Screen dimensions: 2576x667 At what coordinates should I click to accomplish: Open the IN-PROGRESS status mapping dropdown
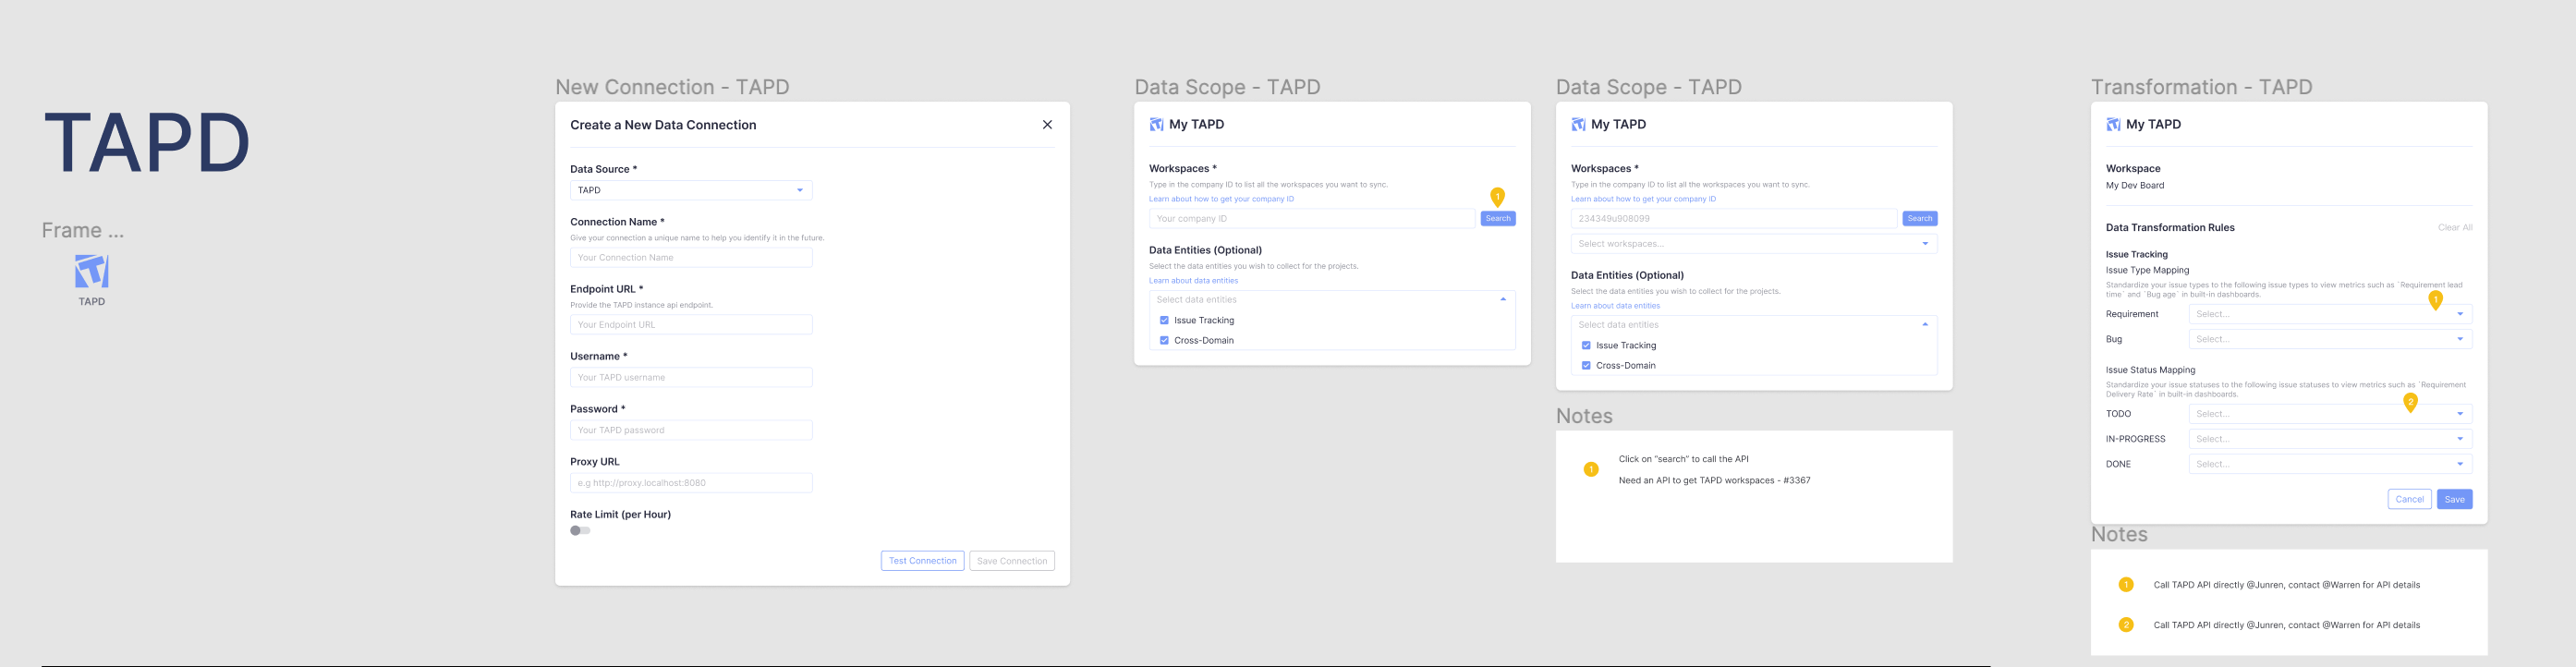pyautogui.click(x=2330, y=439)
